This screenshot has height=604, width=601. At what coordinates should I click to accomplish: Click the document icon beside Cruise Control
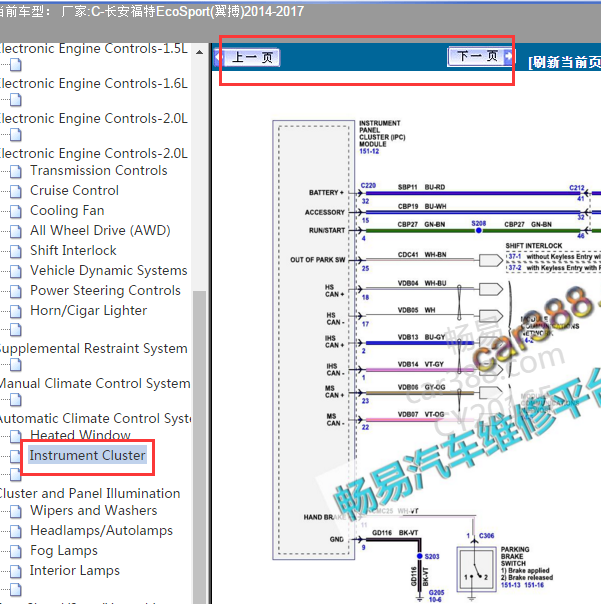16,191
